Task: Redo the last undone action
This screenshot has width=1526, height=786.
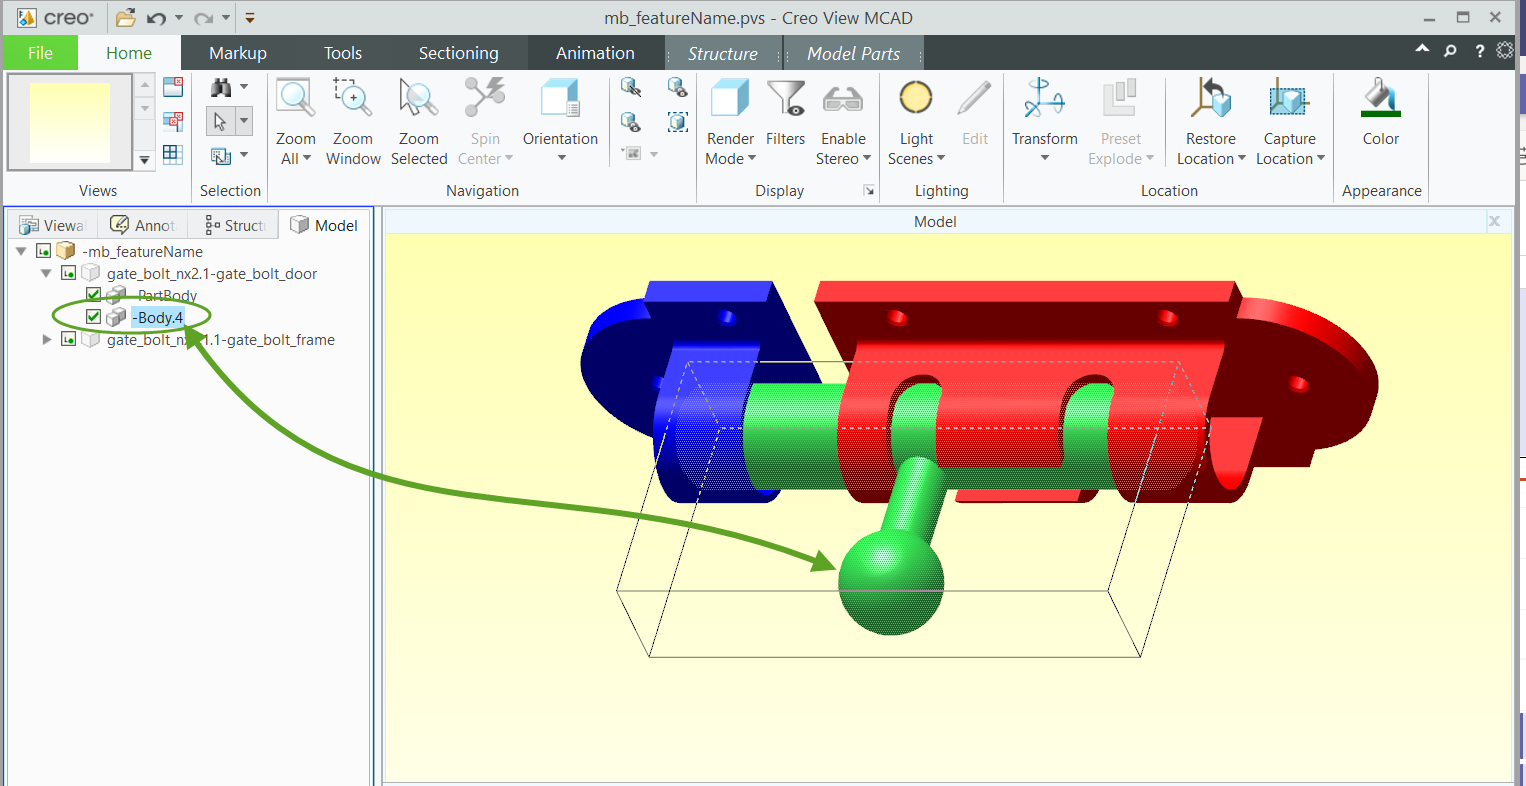Action: [203, 18]
